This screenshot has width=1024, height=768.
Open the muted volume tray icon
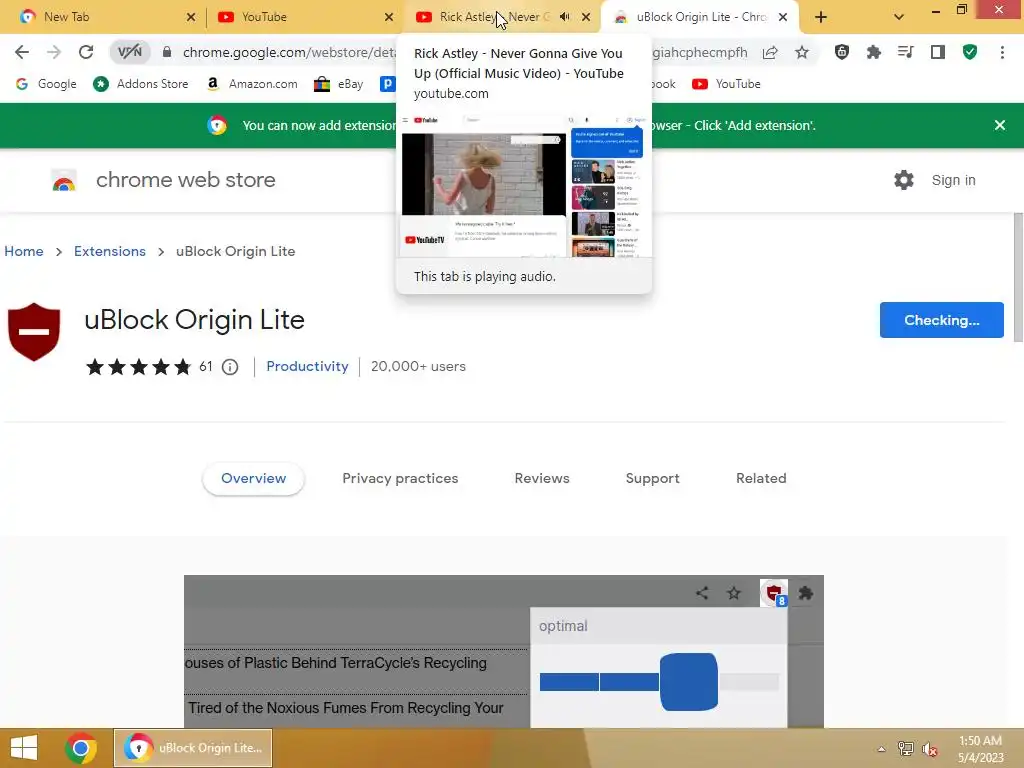click(x=930, y=749)
